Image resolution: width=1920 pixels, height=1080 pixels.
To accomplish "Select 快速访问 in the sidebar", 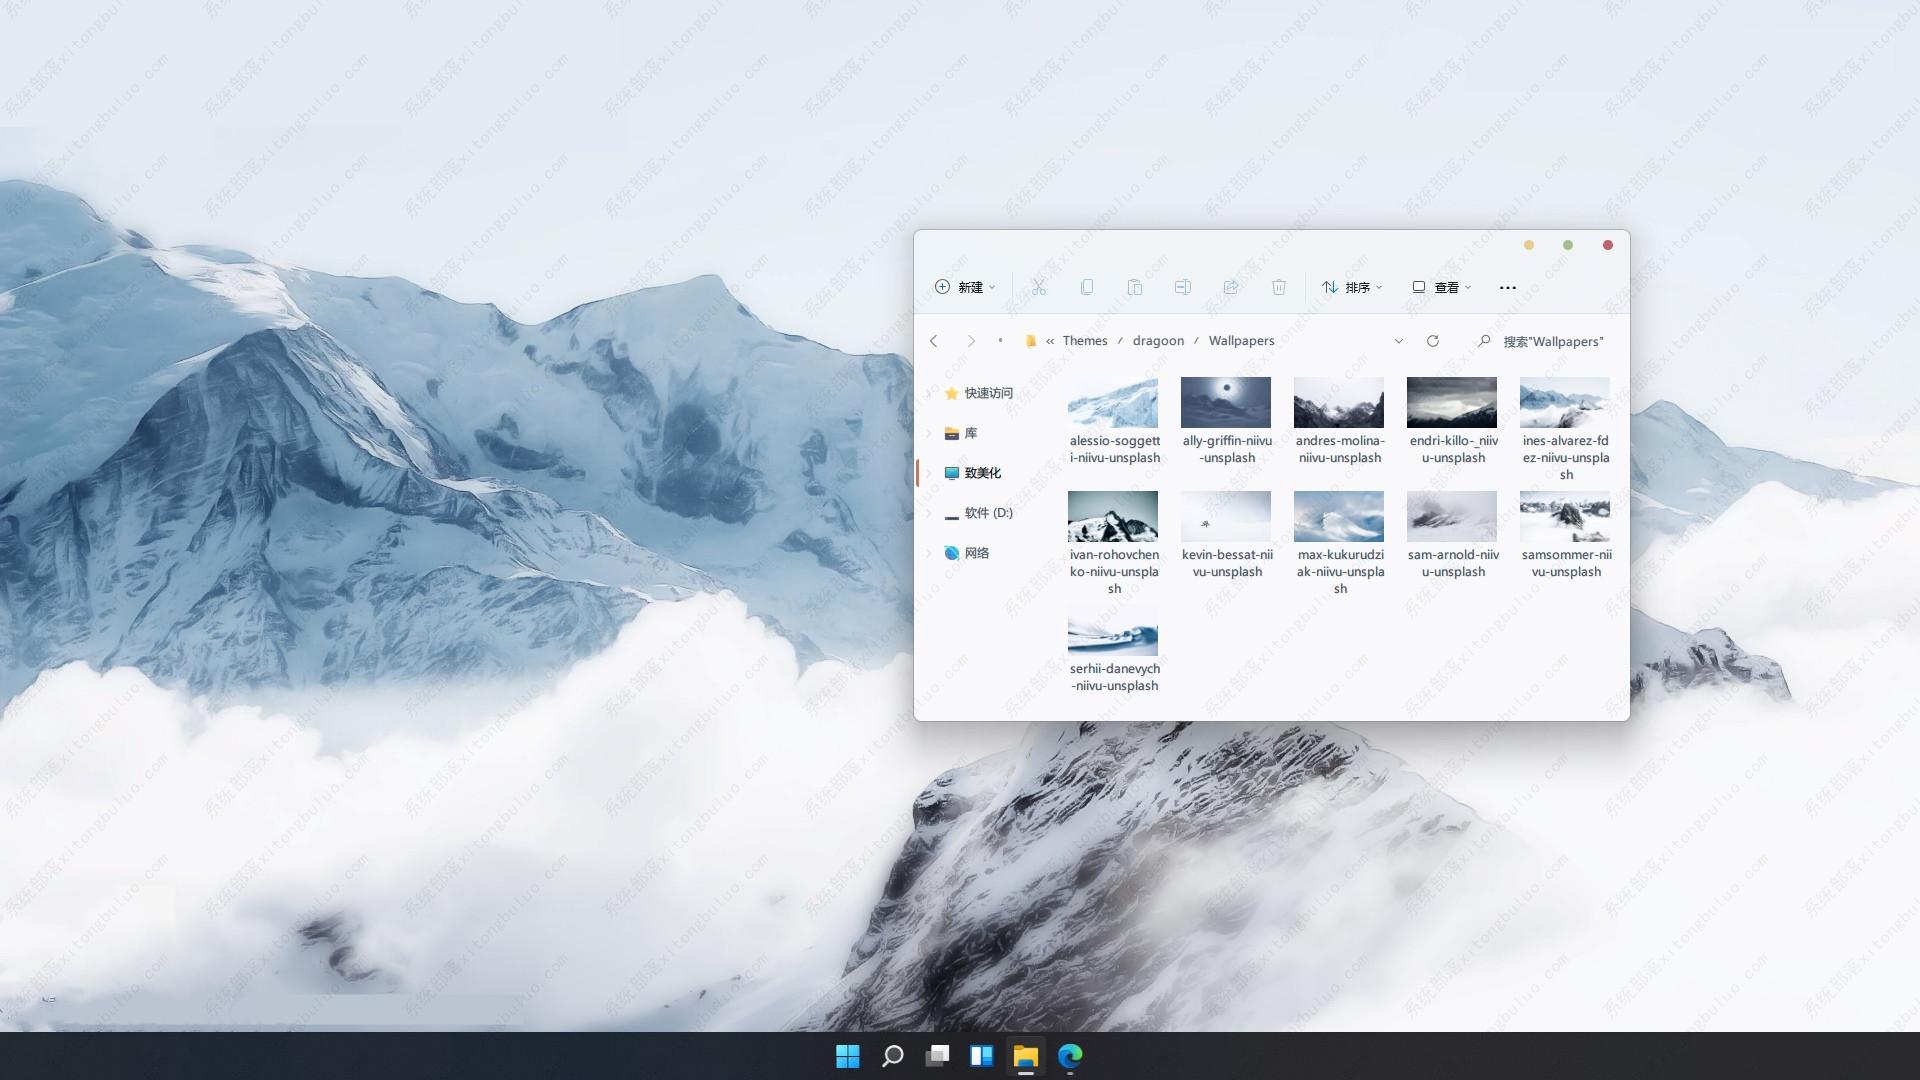I will [988, 393].
